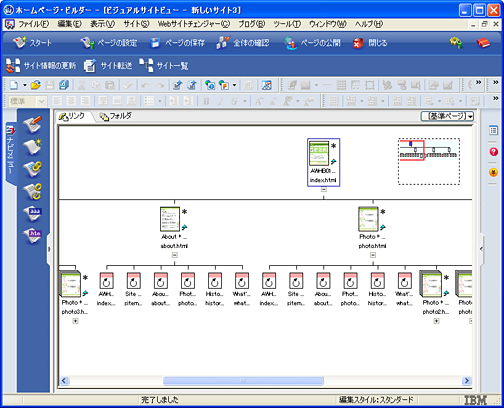Click the open folder icon

pos(35,85)
